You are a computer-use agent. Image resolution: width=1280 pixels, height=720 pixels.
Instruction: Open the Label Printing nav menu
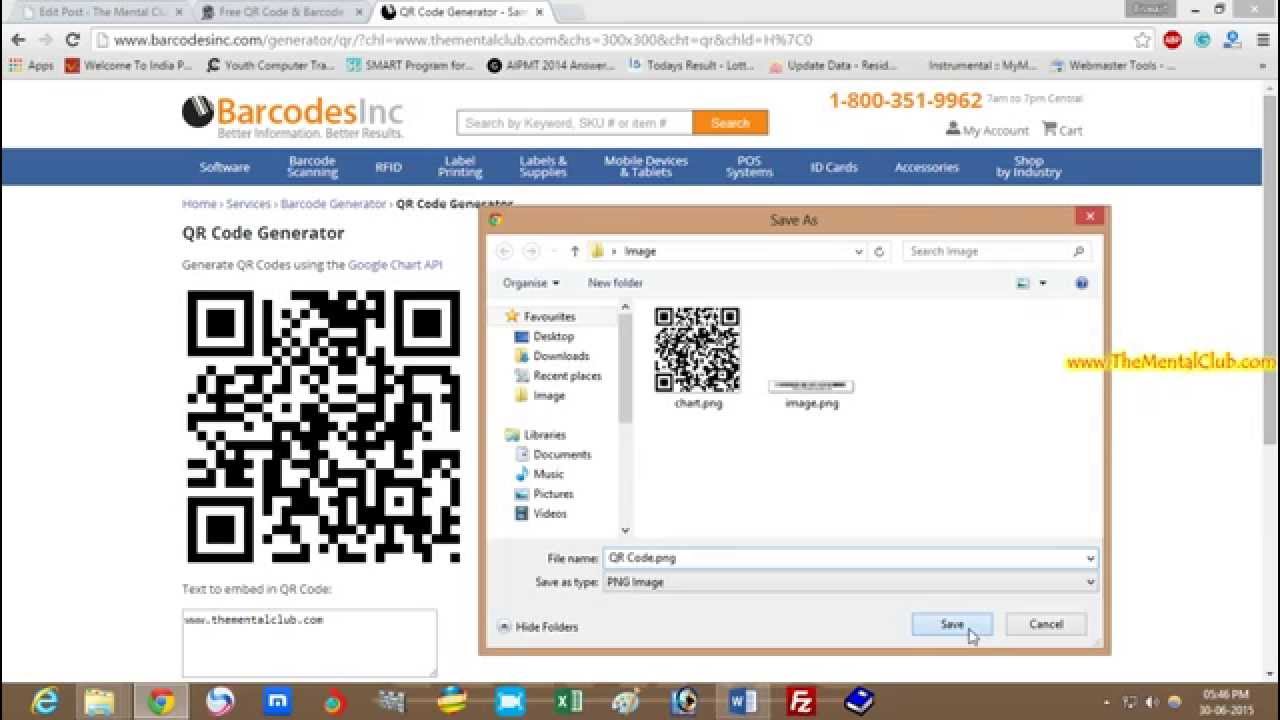click(x=460, y=167)
